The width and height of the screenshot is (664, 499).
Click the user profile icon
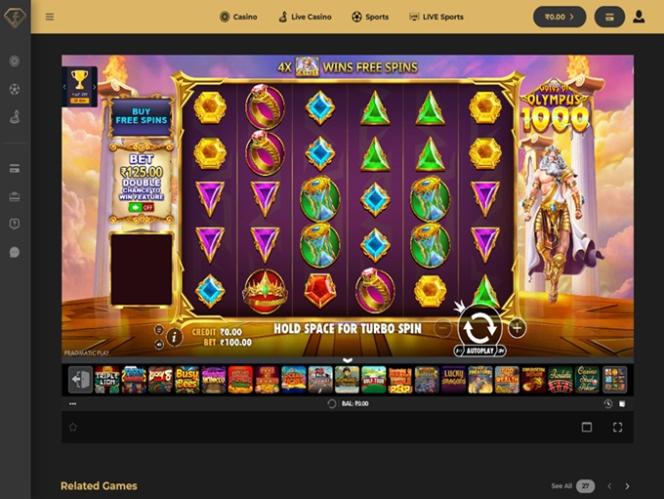click(x=639, y=17)
